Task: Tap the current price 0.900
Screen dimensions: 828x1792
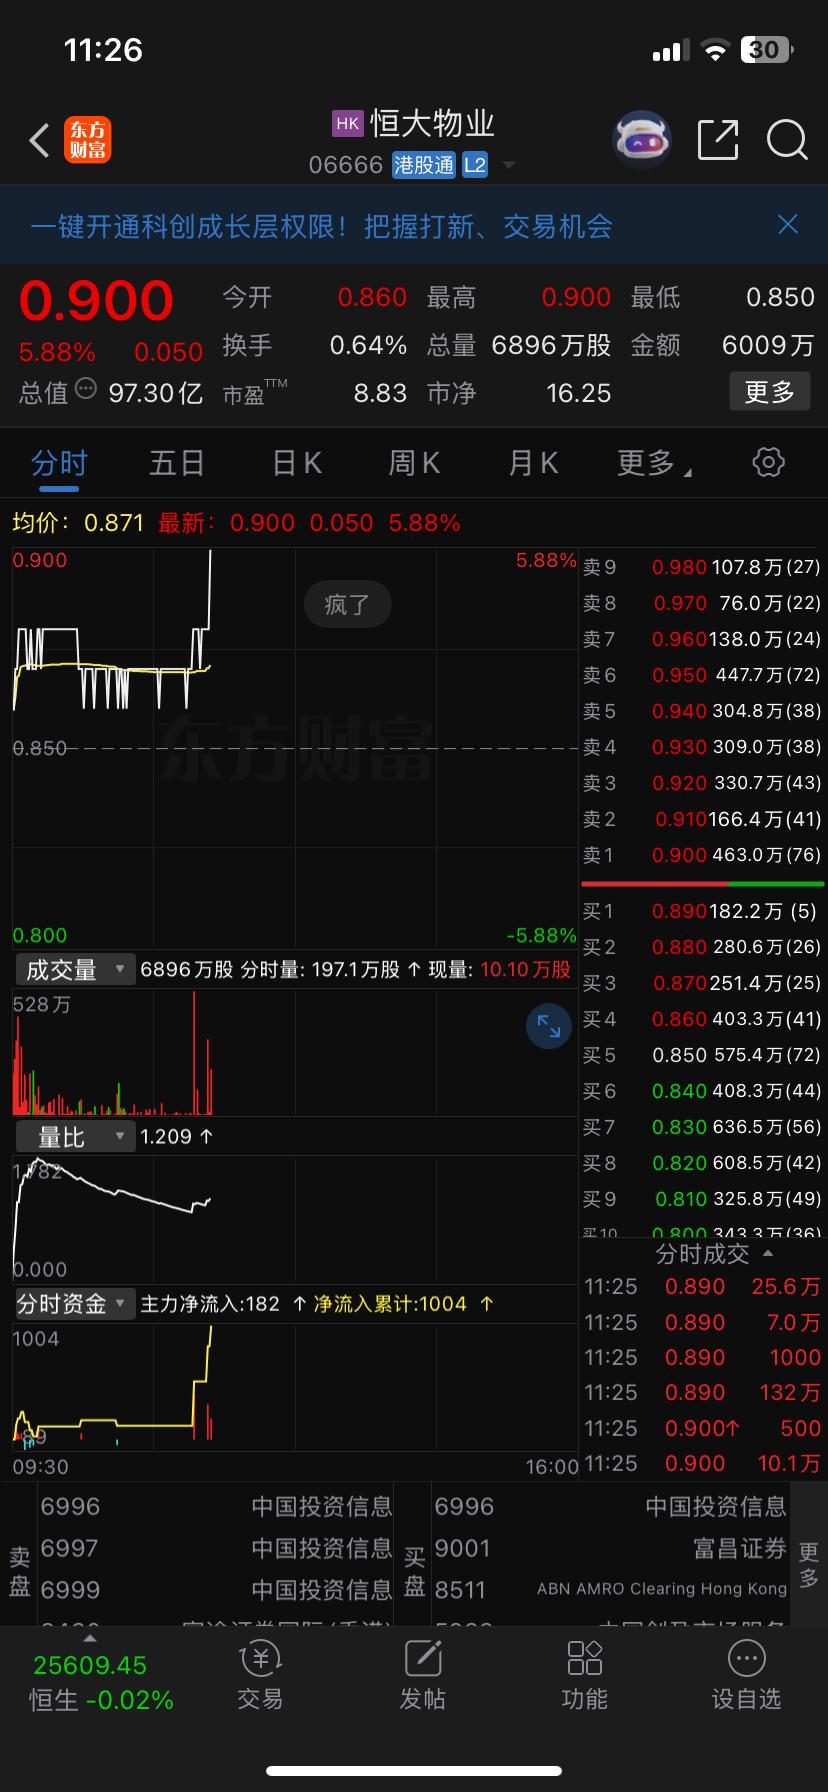Action: [x=96, y=300]
